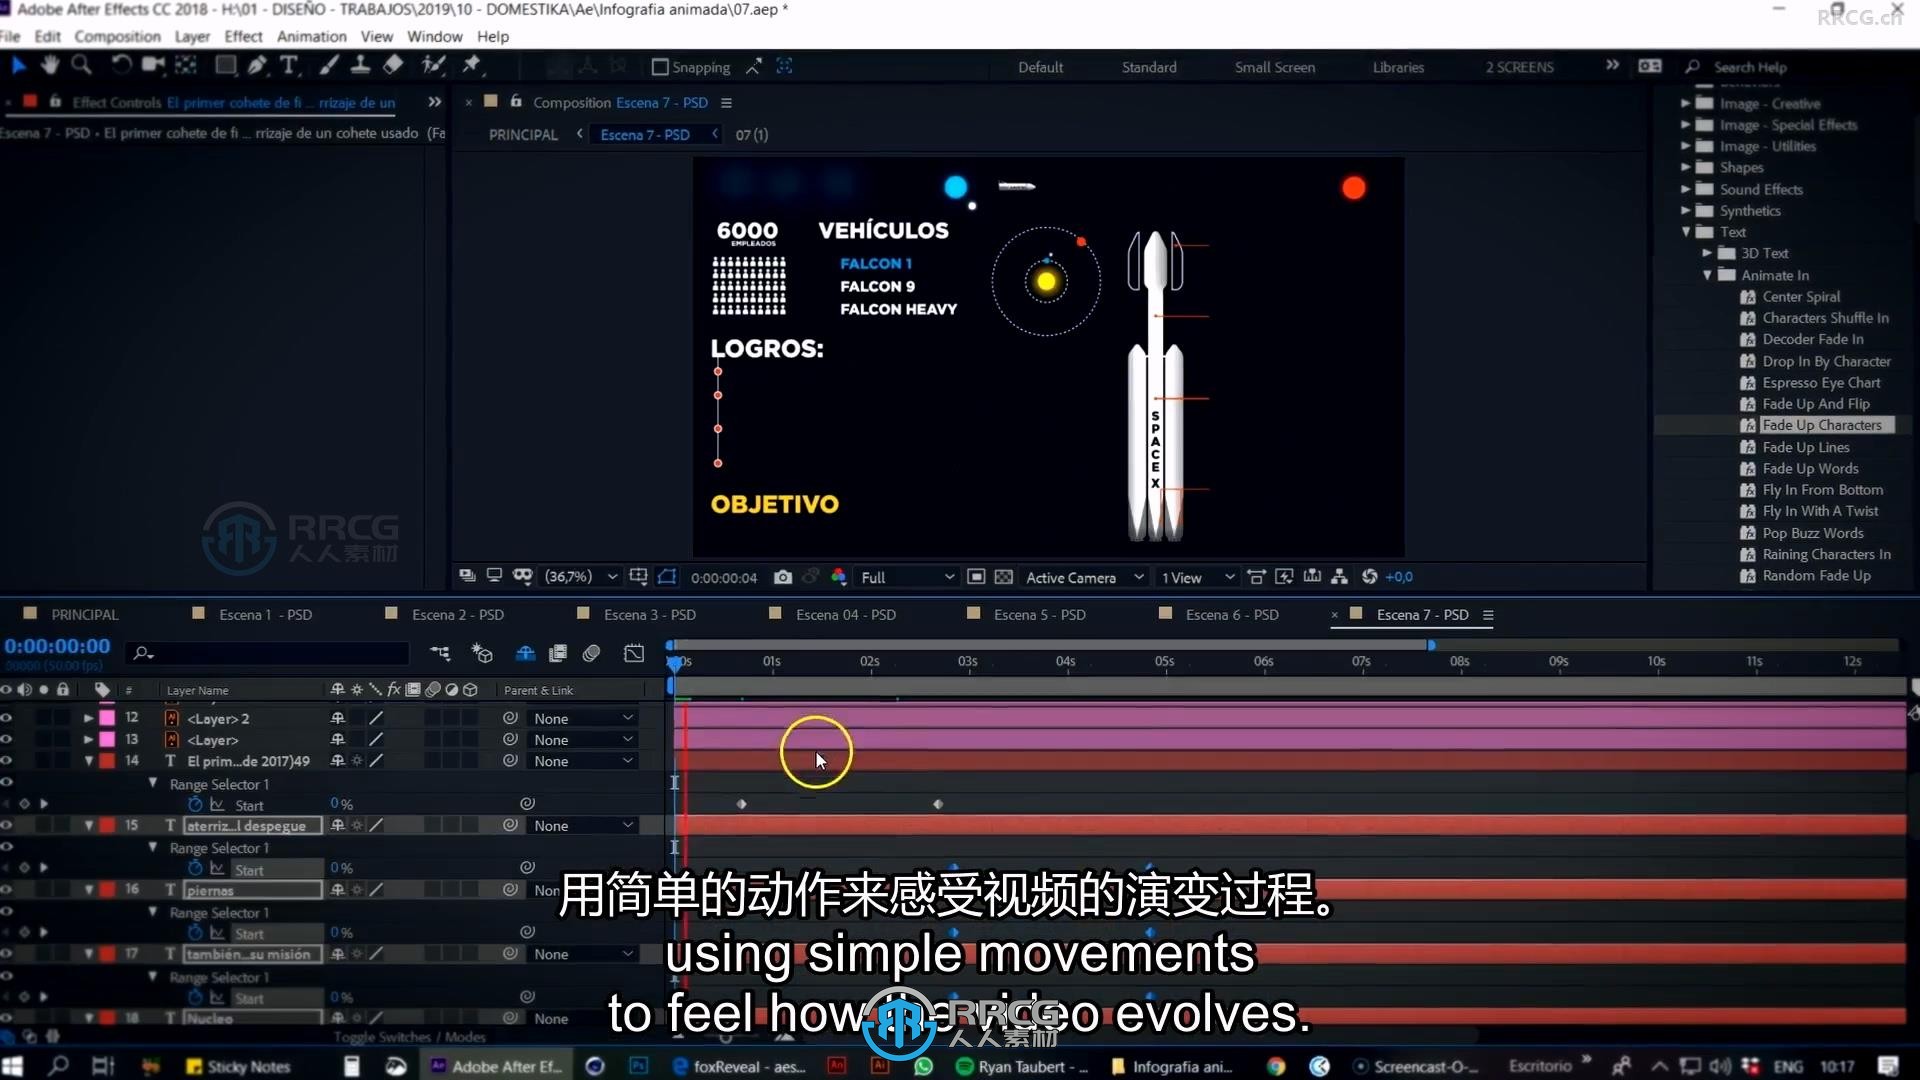Click the Reset Exposure icon

coord(1370,577)
